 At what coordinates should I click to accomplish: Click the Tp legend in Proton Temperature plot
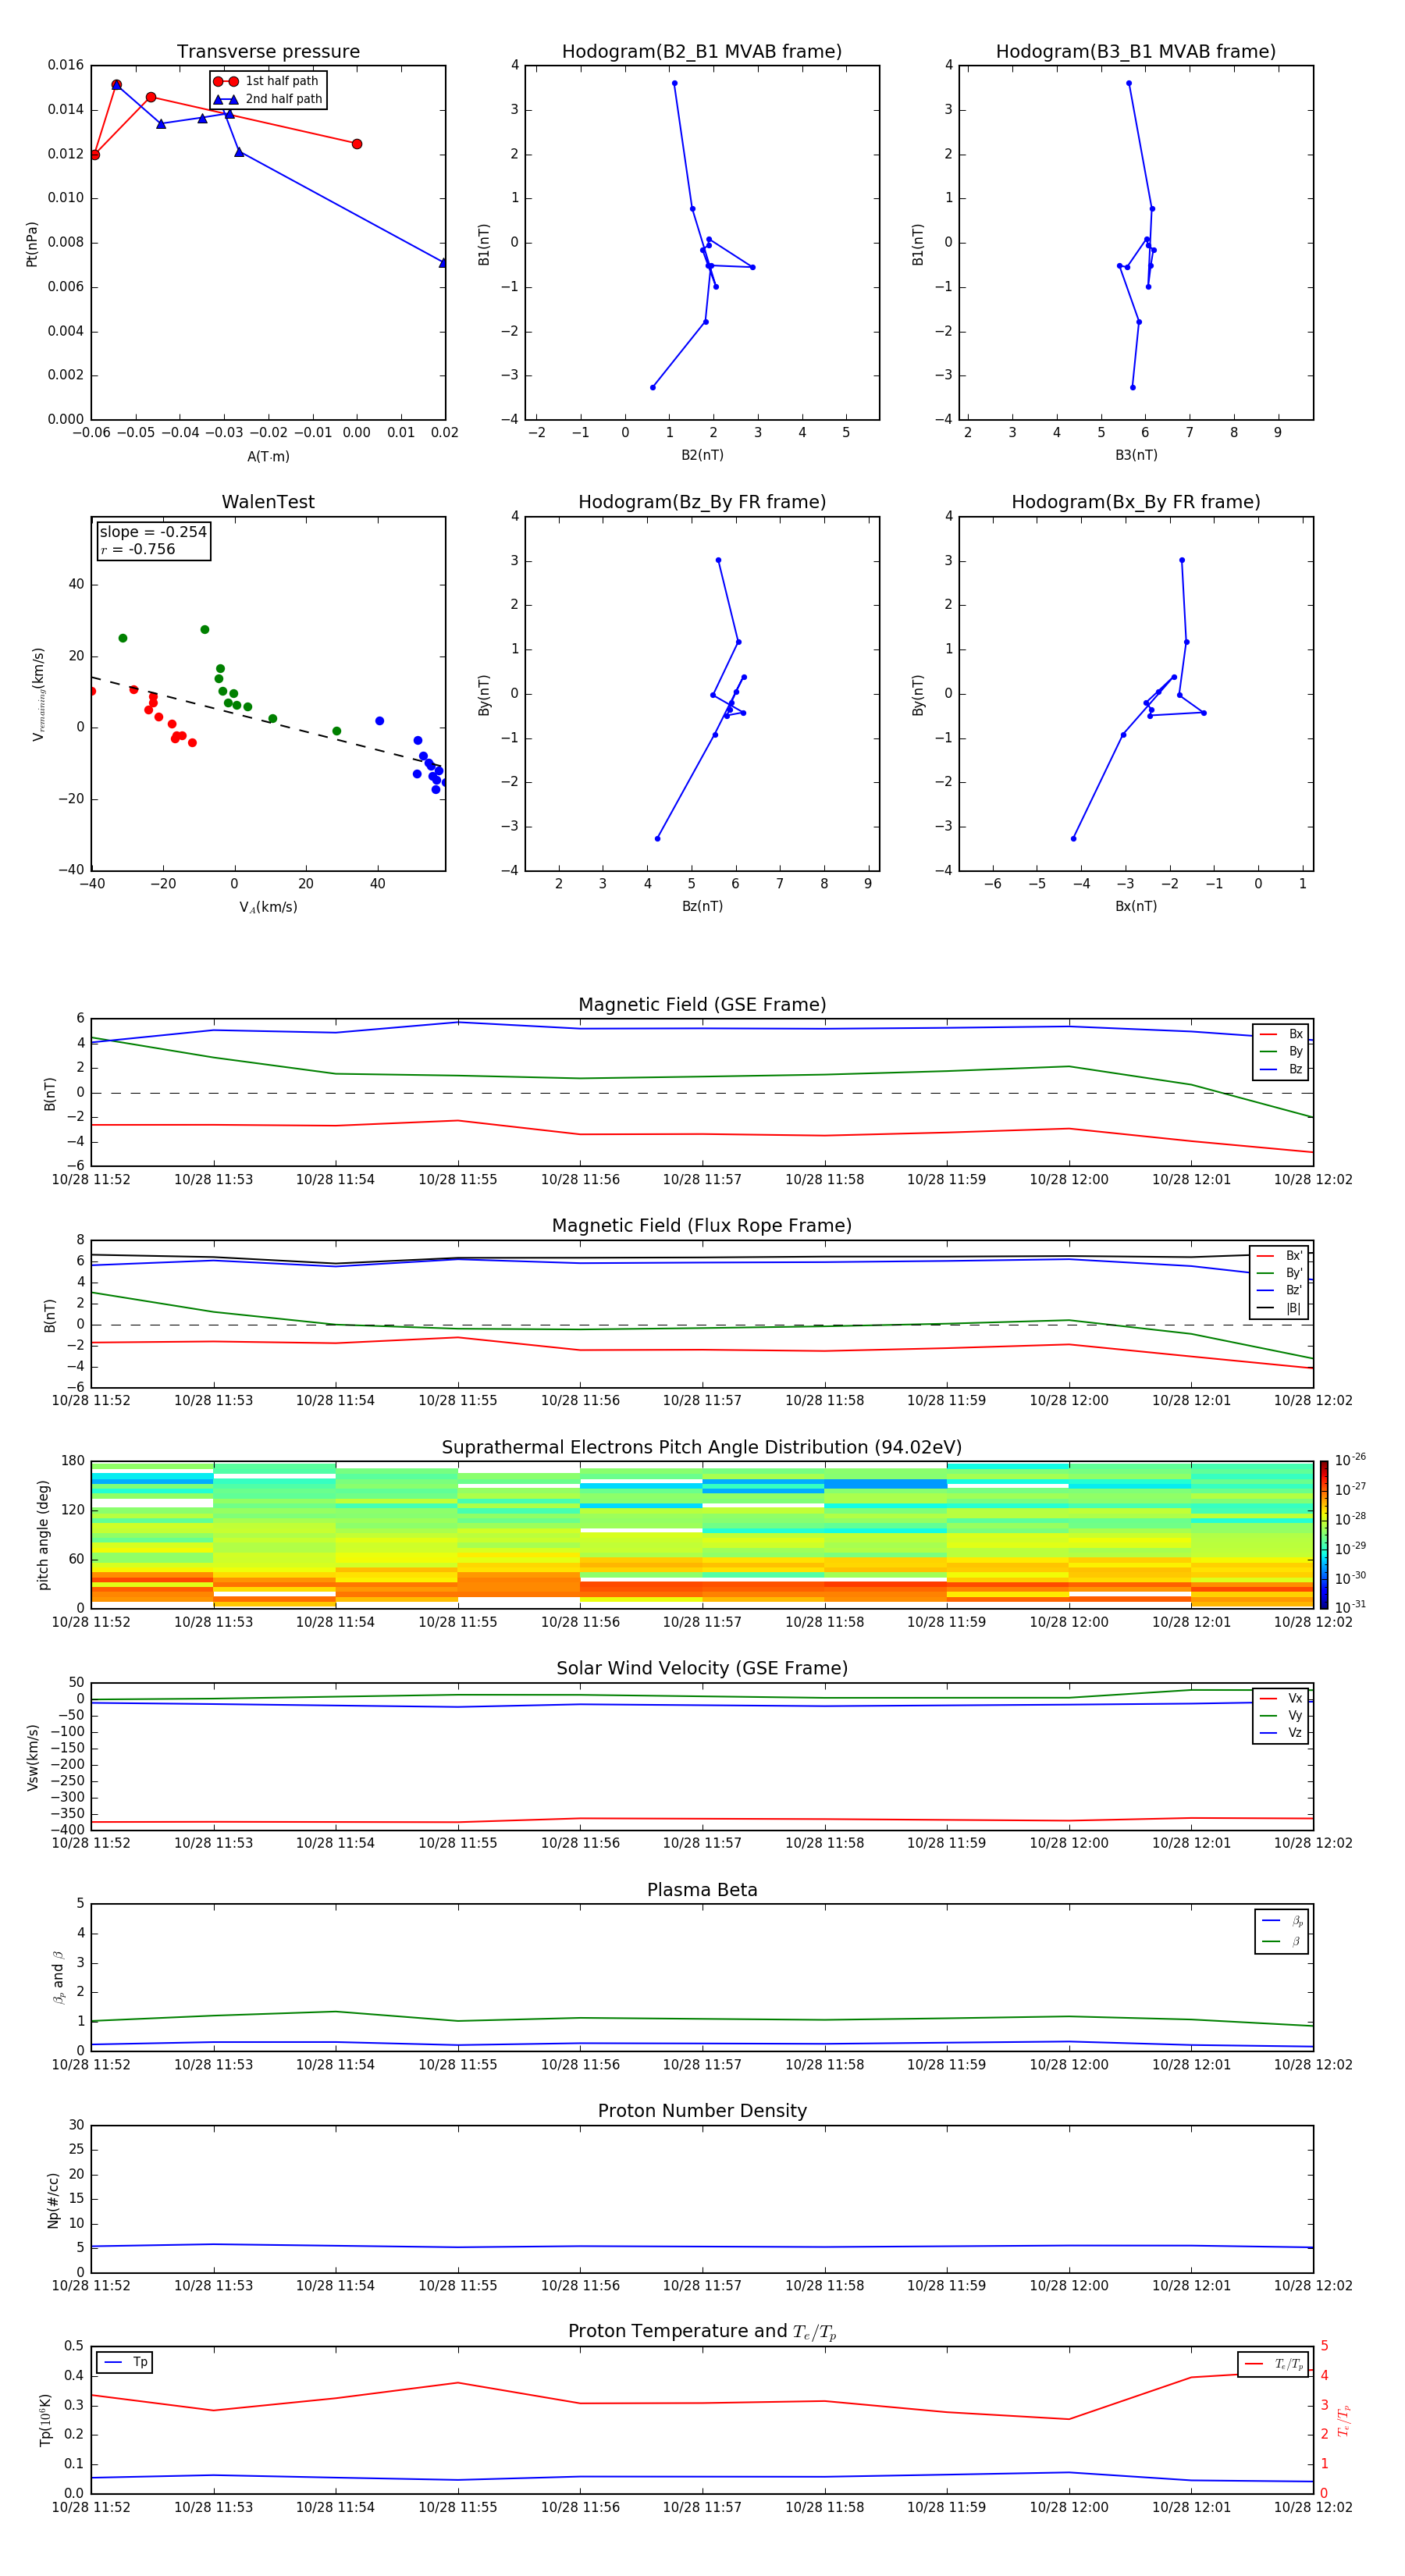coord(125,2362)
